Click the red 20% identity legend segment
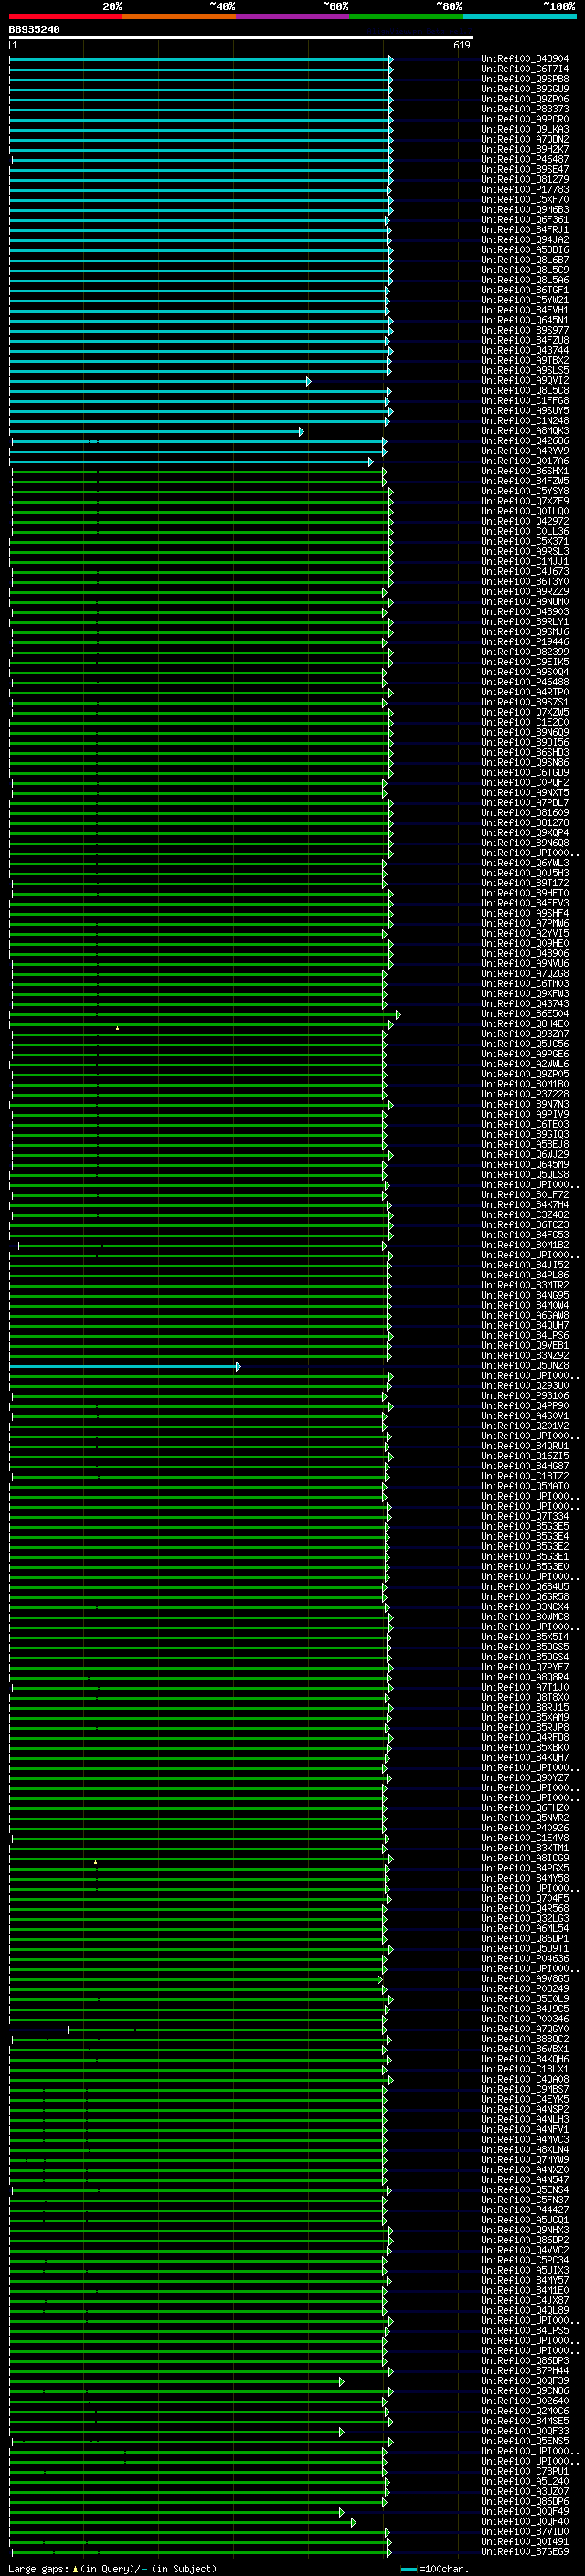 (x=65, y=16)
